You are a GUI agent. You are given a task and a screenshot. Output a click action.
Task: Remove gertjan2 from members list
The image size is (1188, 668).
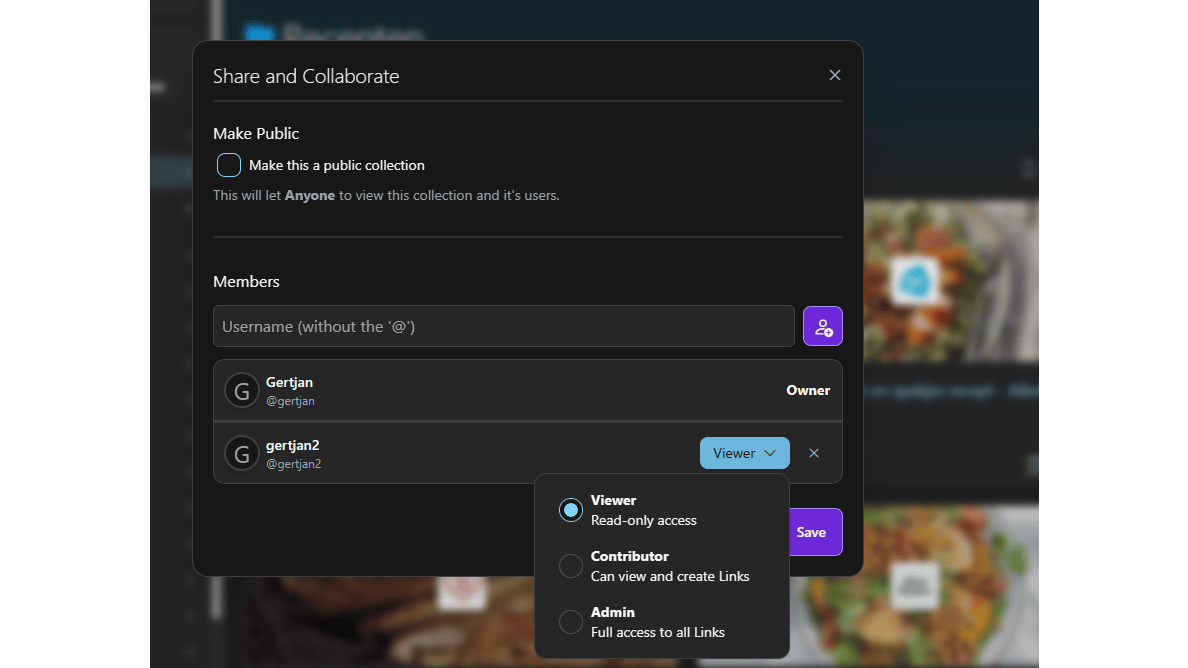[x=814, y=453]
